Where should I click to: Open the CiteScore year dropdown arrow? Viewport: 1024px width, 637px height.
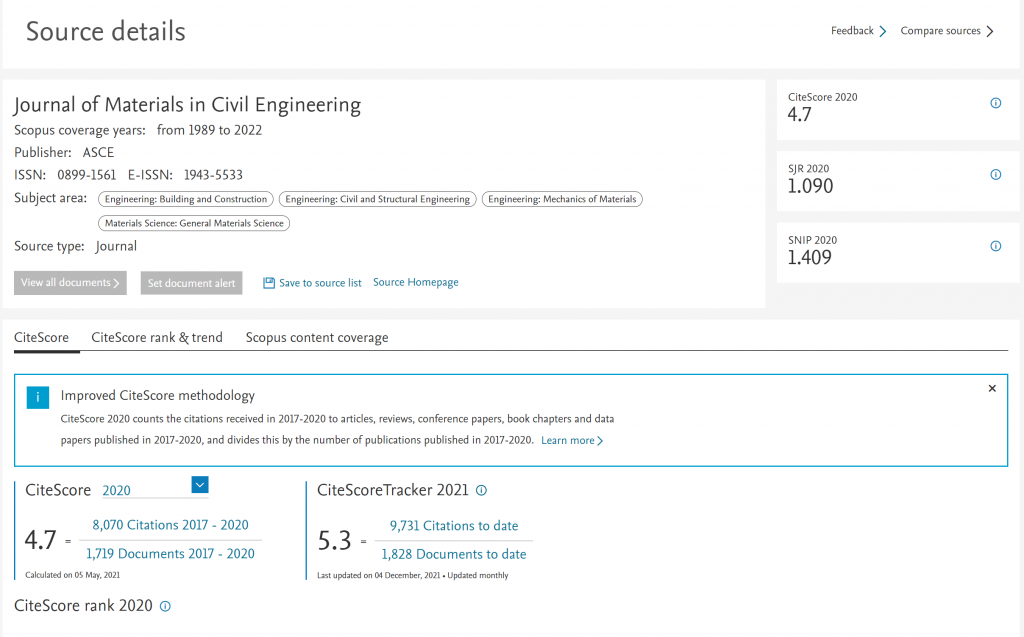click(200, 485)
